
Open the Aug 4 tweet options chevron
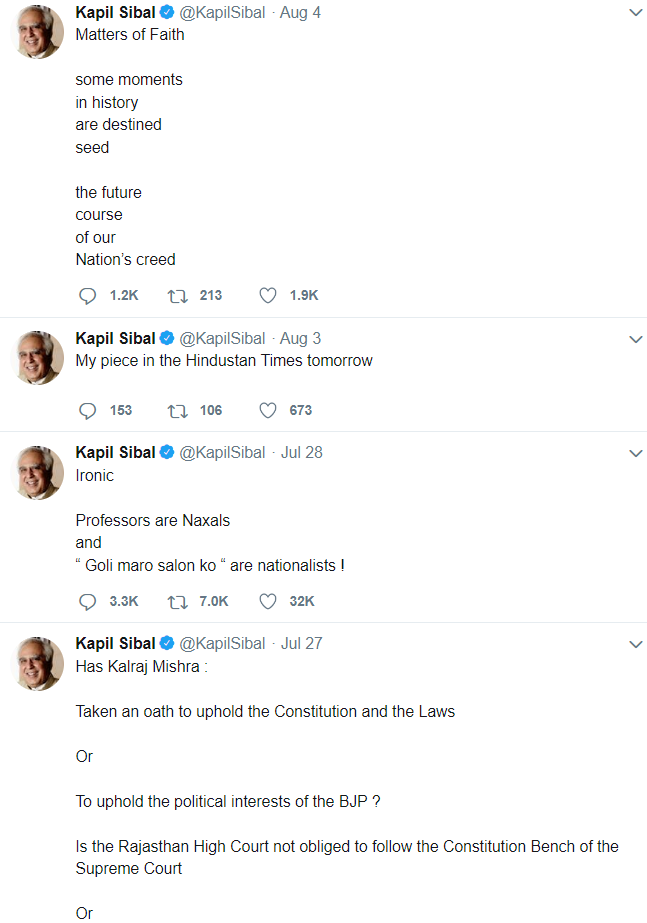[x=635, y=13]
